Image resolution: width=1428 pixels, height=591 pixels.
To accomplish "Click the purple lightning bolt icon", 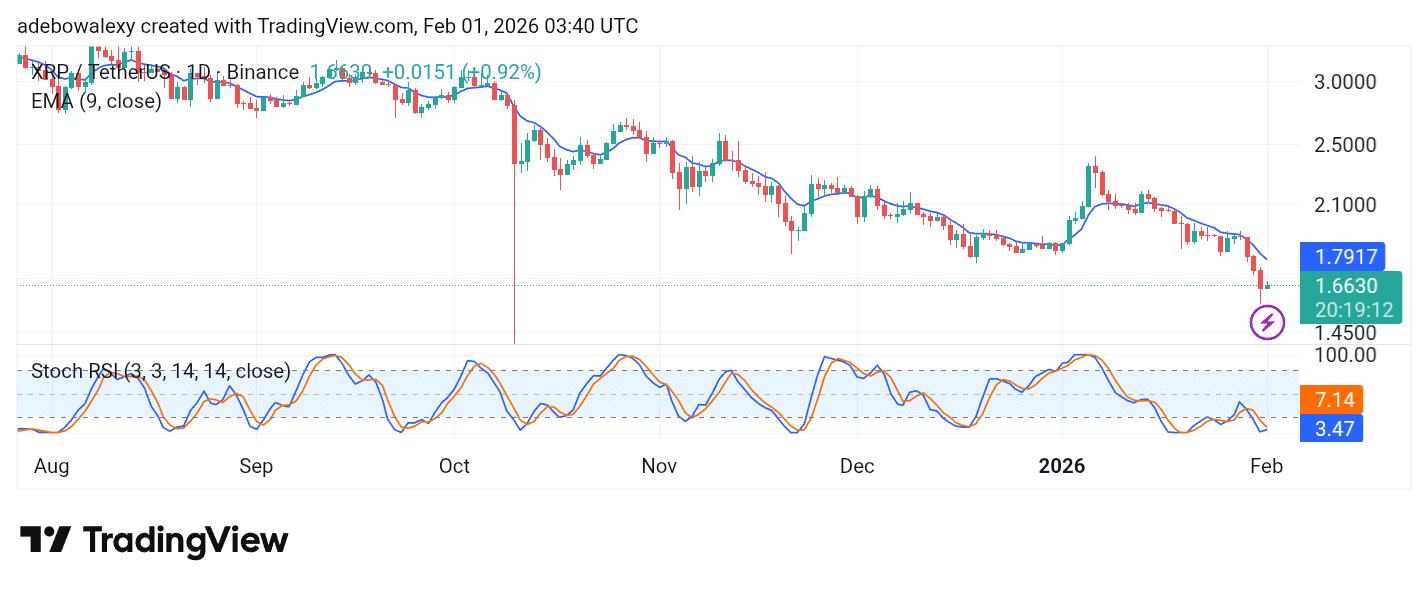I will coord(1267,322).
